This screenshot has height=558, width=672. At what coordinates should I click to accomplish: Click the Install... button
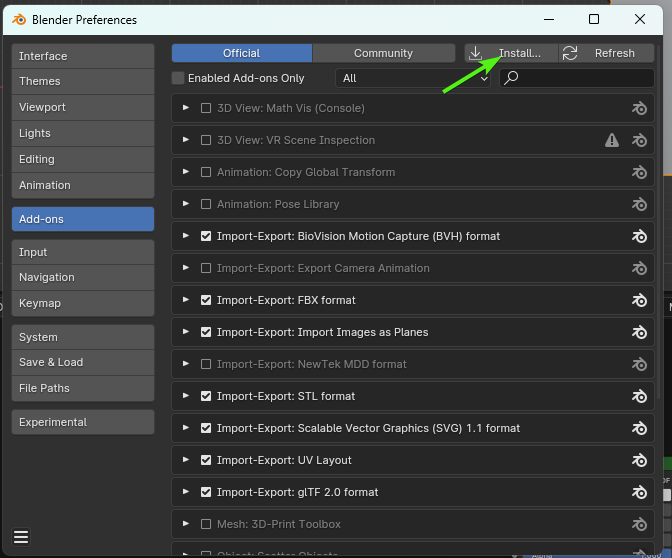511,53
